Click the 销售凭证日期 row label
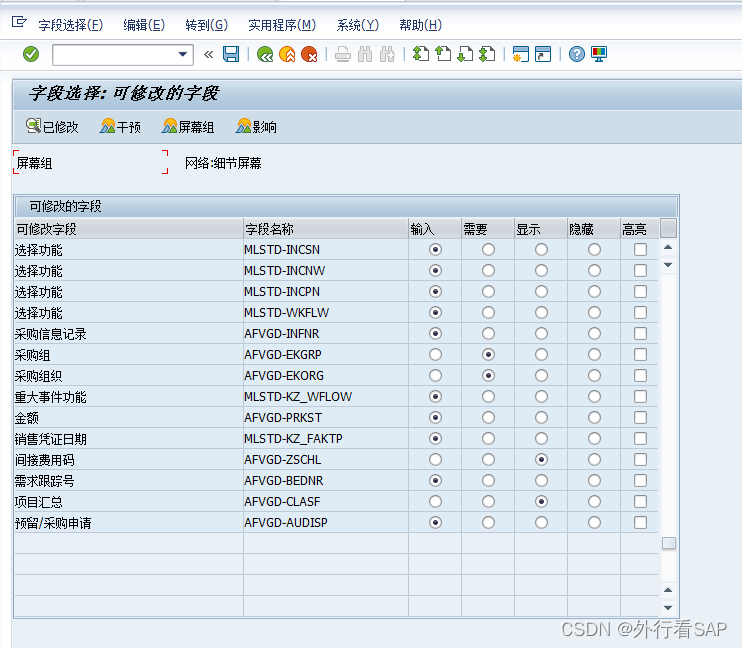The image size is (742, 648). pos(51,439)
